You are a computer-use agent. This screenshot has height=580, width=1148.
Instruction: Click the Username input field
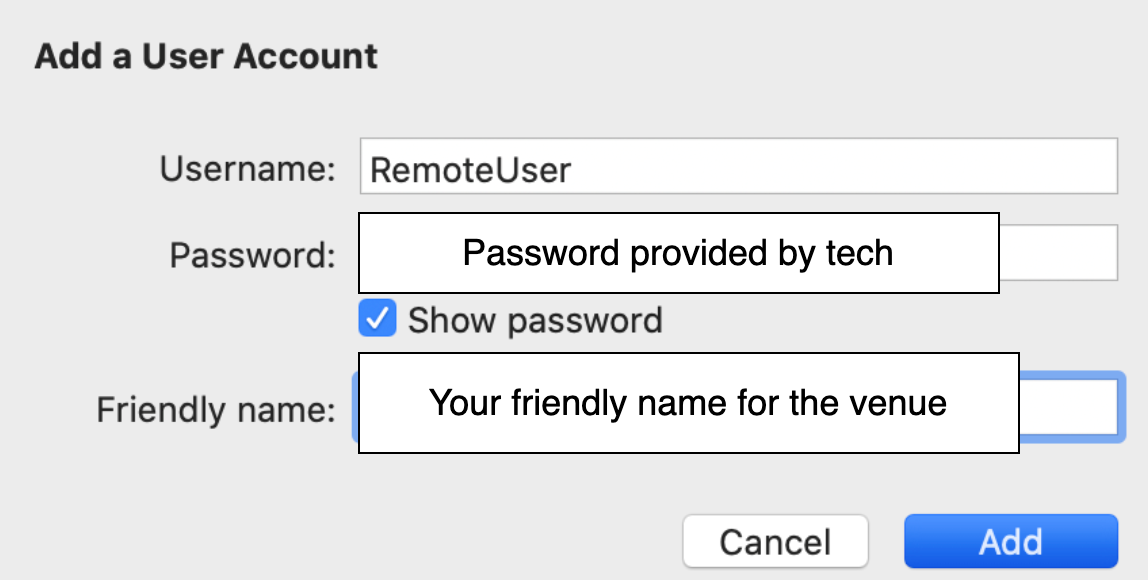(738, 167)
